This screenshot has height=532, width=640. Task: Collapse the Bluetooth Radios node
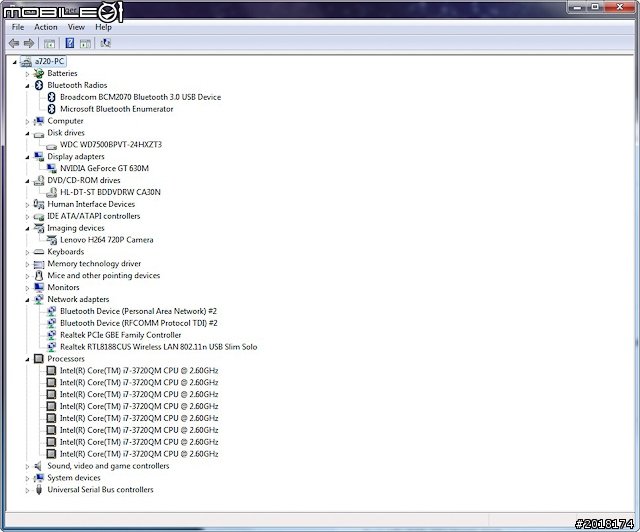tap(27, 86)
